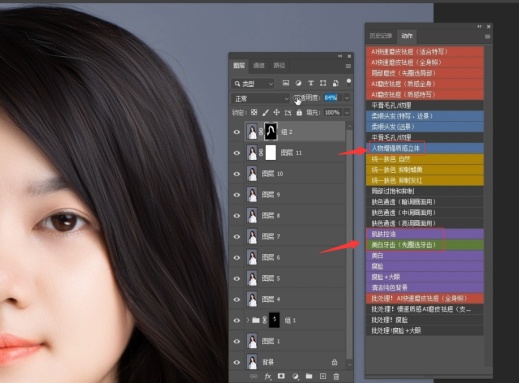Toggle the layer filtering on/off switch
Image resolution: width=519 pixels, height=383 pixels.
348,82
